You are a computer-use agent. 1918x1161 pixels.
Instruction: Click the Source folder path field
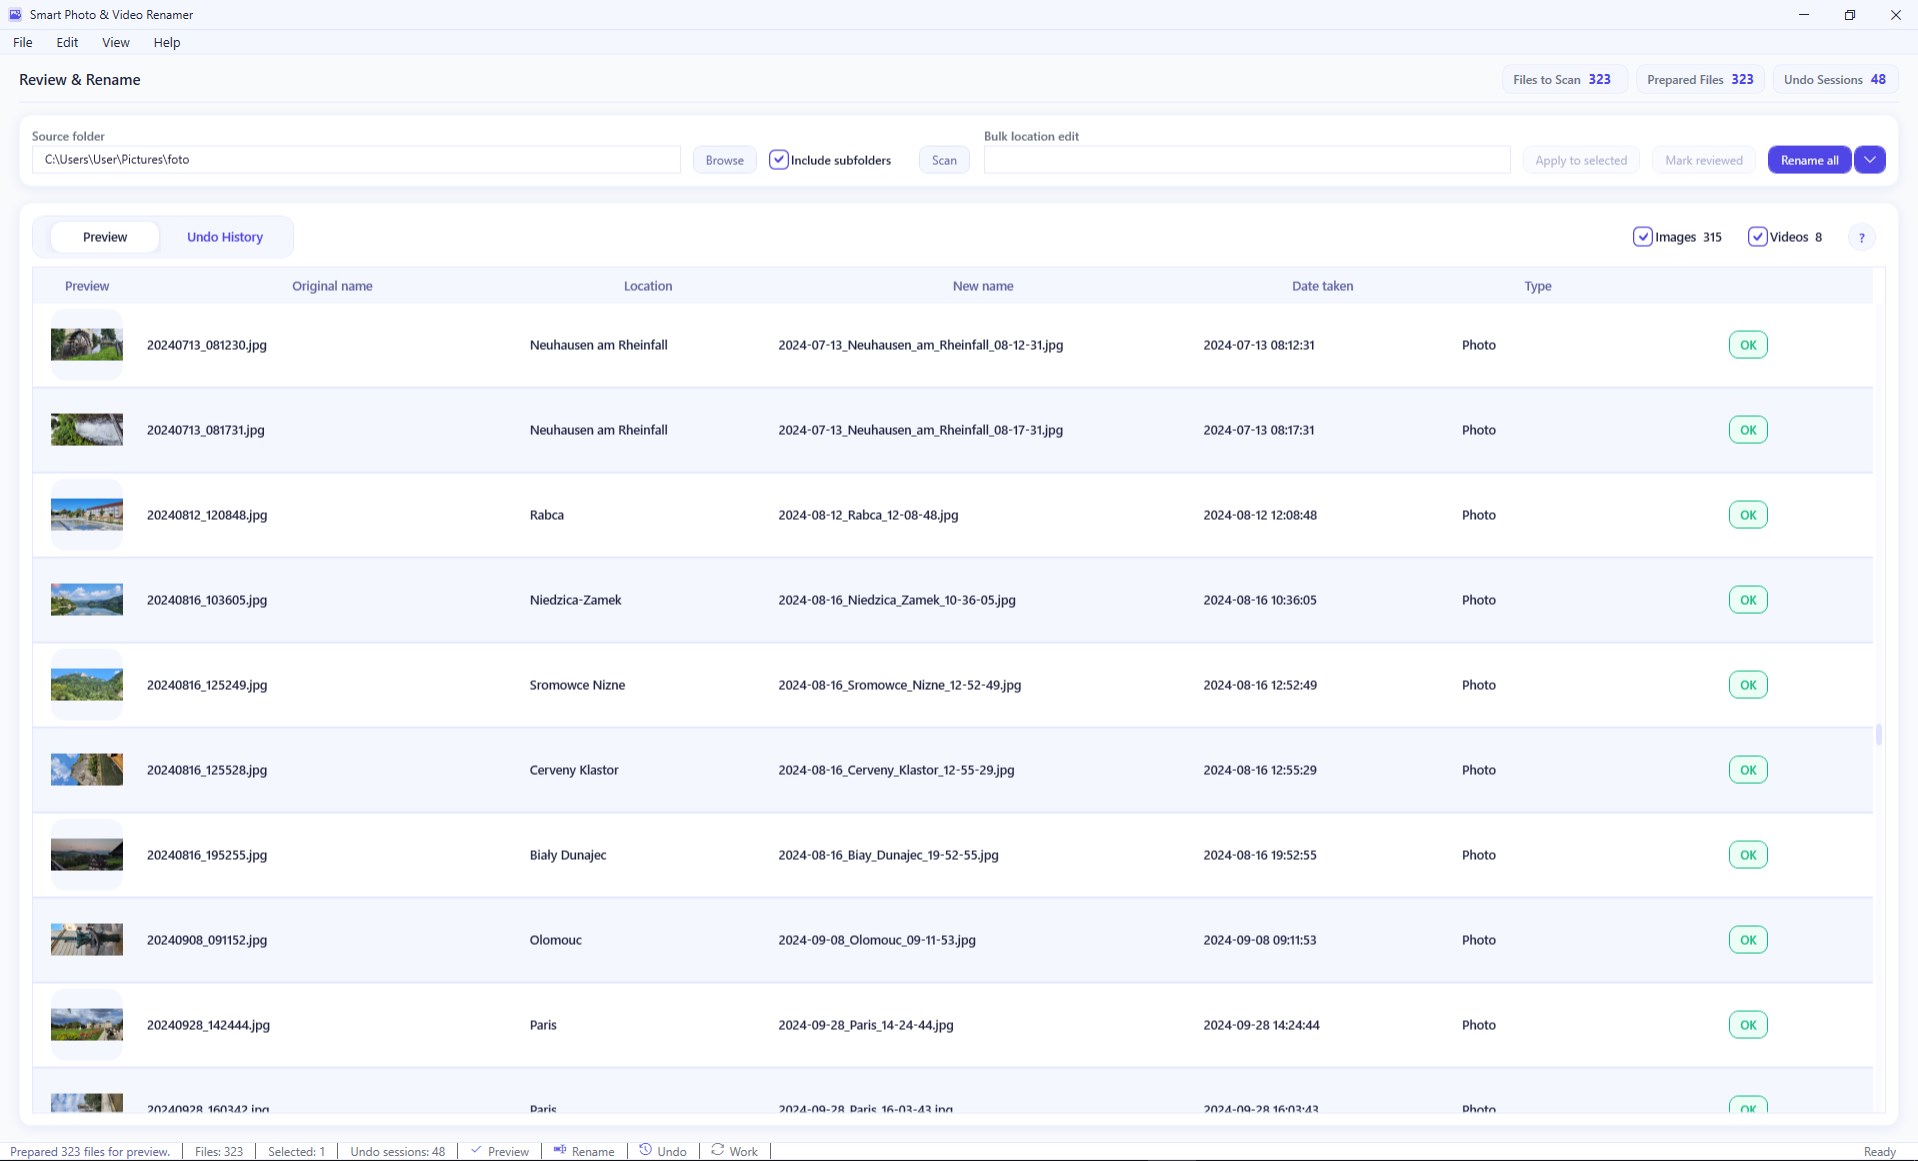[356, 160]
